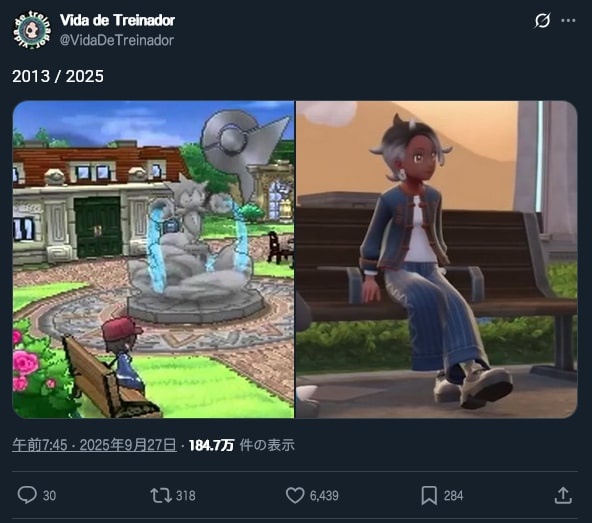Click the 件の表示 views label
The width and height of the screenshot is (592, 523).
click(267, 445)
